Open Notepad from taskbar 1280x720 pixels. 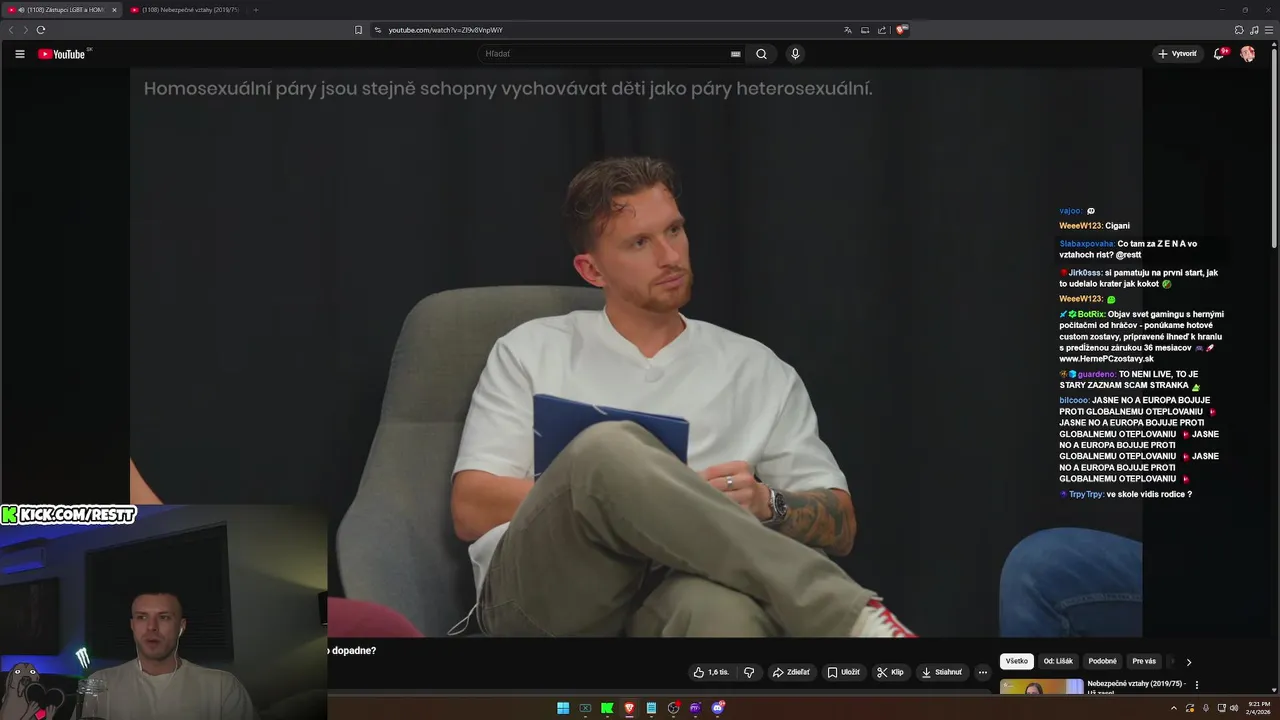[x=651, y=708]
